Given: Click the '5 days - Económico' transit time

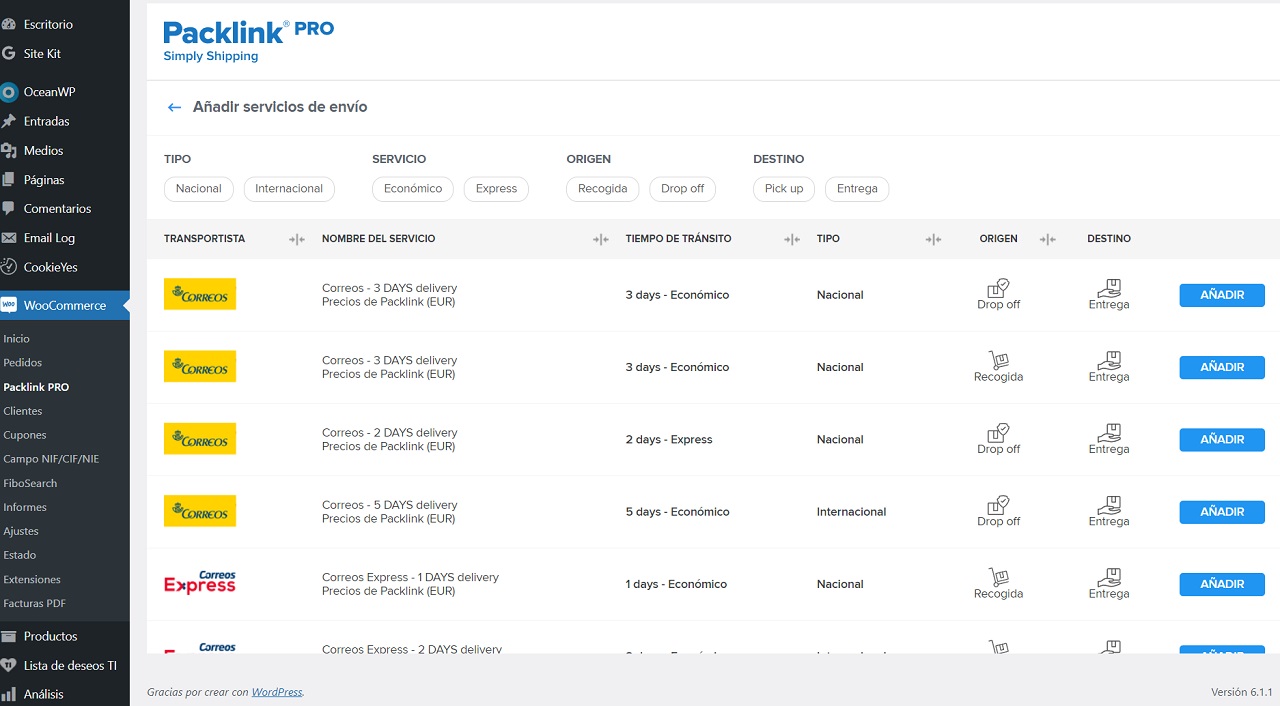Looking at the screenshot, I should tap(678, 512).
